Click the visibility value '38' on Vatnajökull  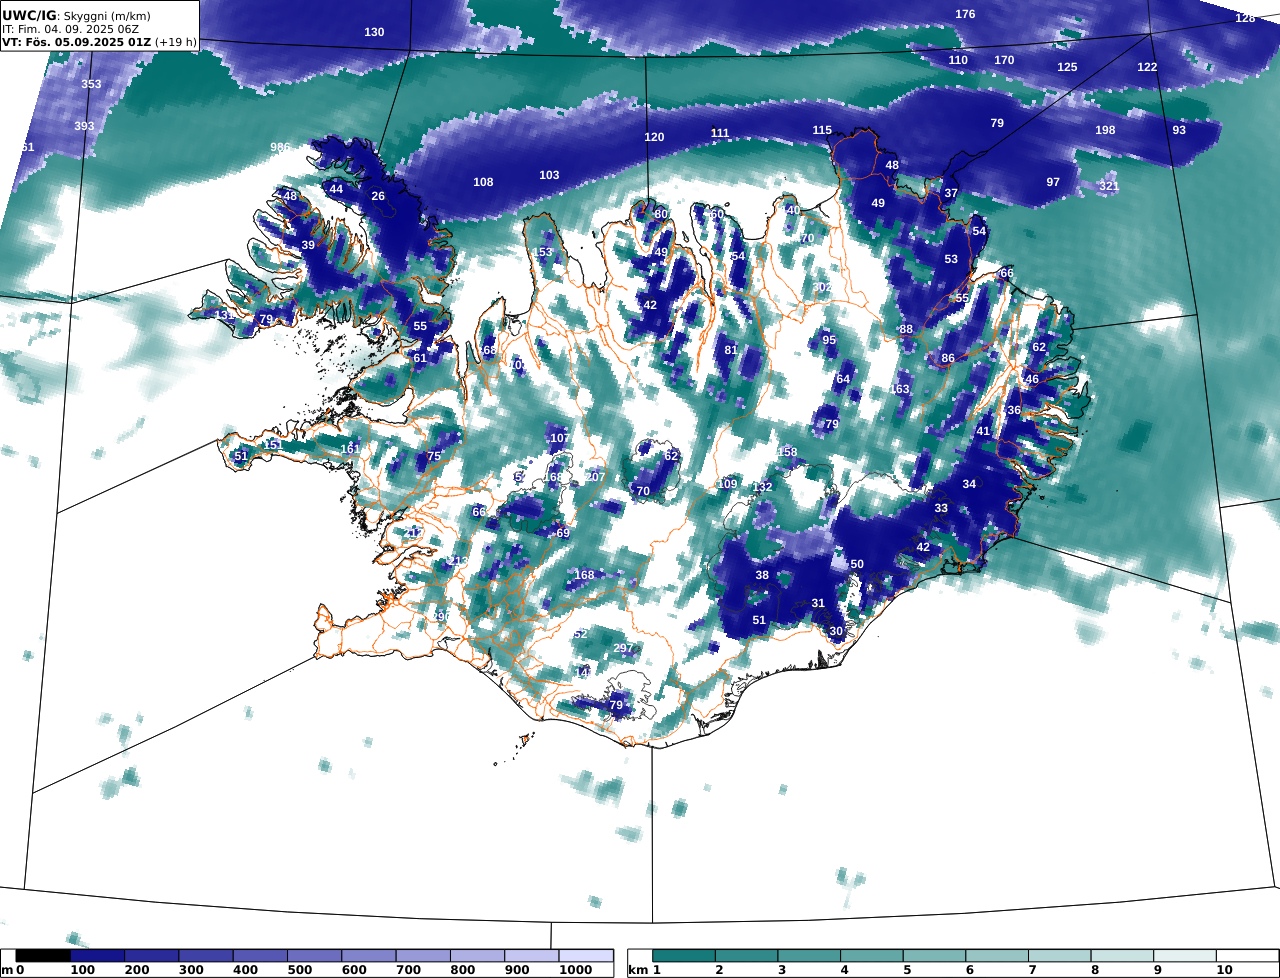coord(762,575)
